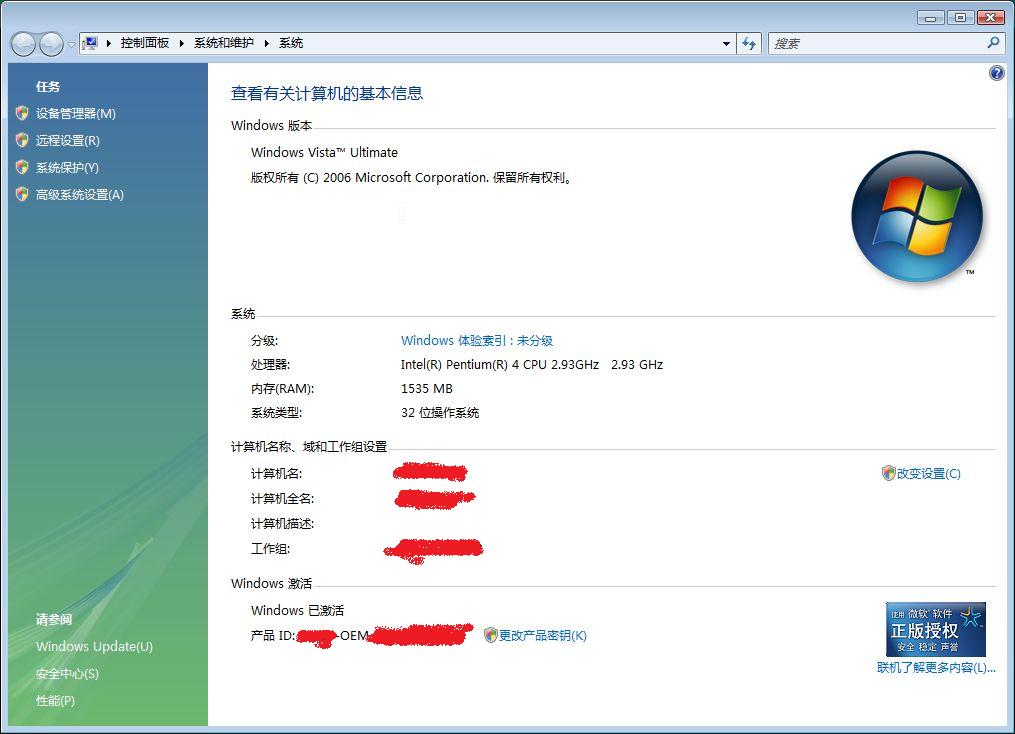Click the refresh button beside address bar
Image resolution: width=1015 pixels, height=734 pixels.
pos(749,44)
